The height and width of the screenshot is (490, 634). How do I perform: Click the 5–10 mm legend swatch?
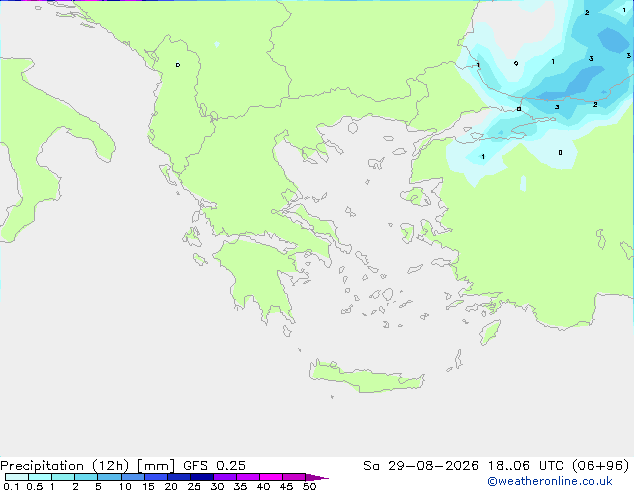109,477
